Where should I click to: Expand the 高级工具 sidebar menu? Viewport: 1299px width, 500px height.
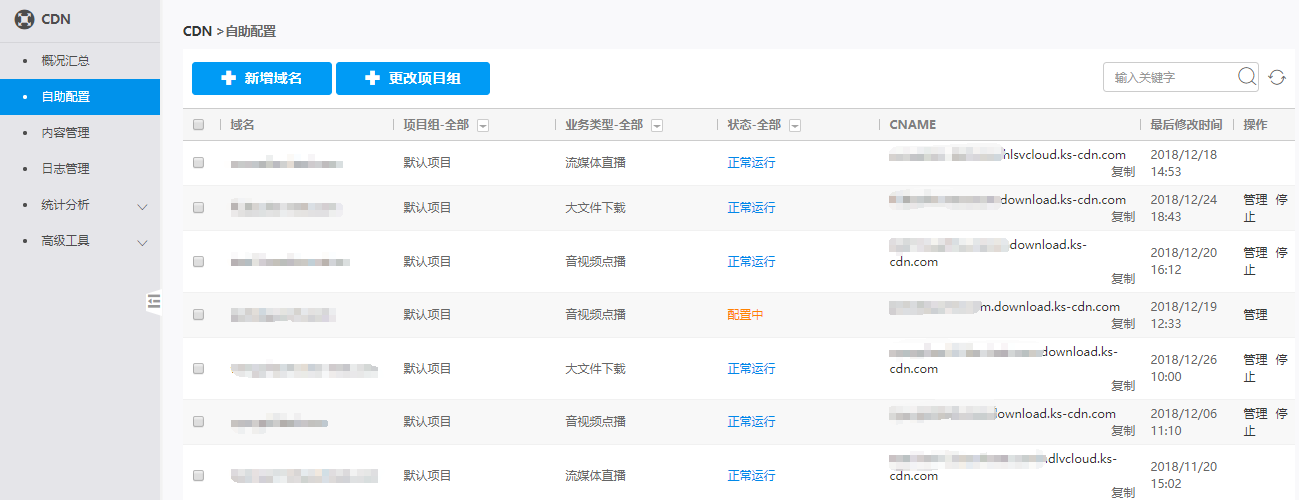142,242
